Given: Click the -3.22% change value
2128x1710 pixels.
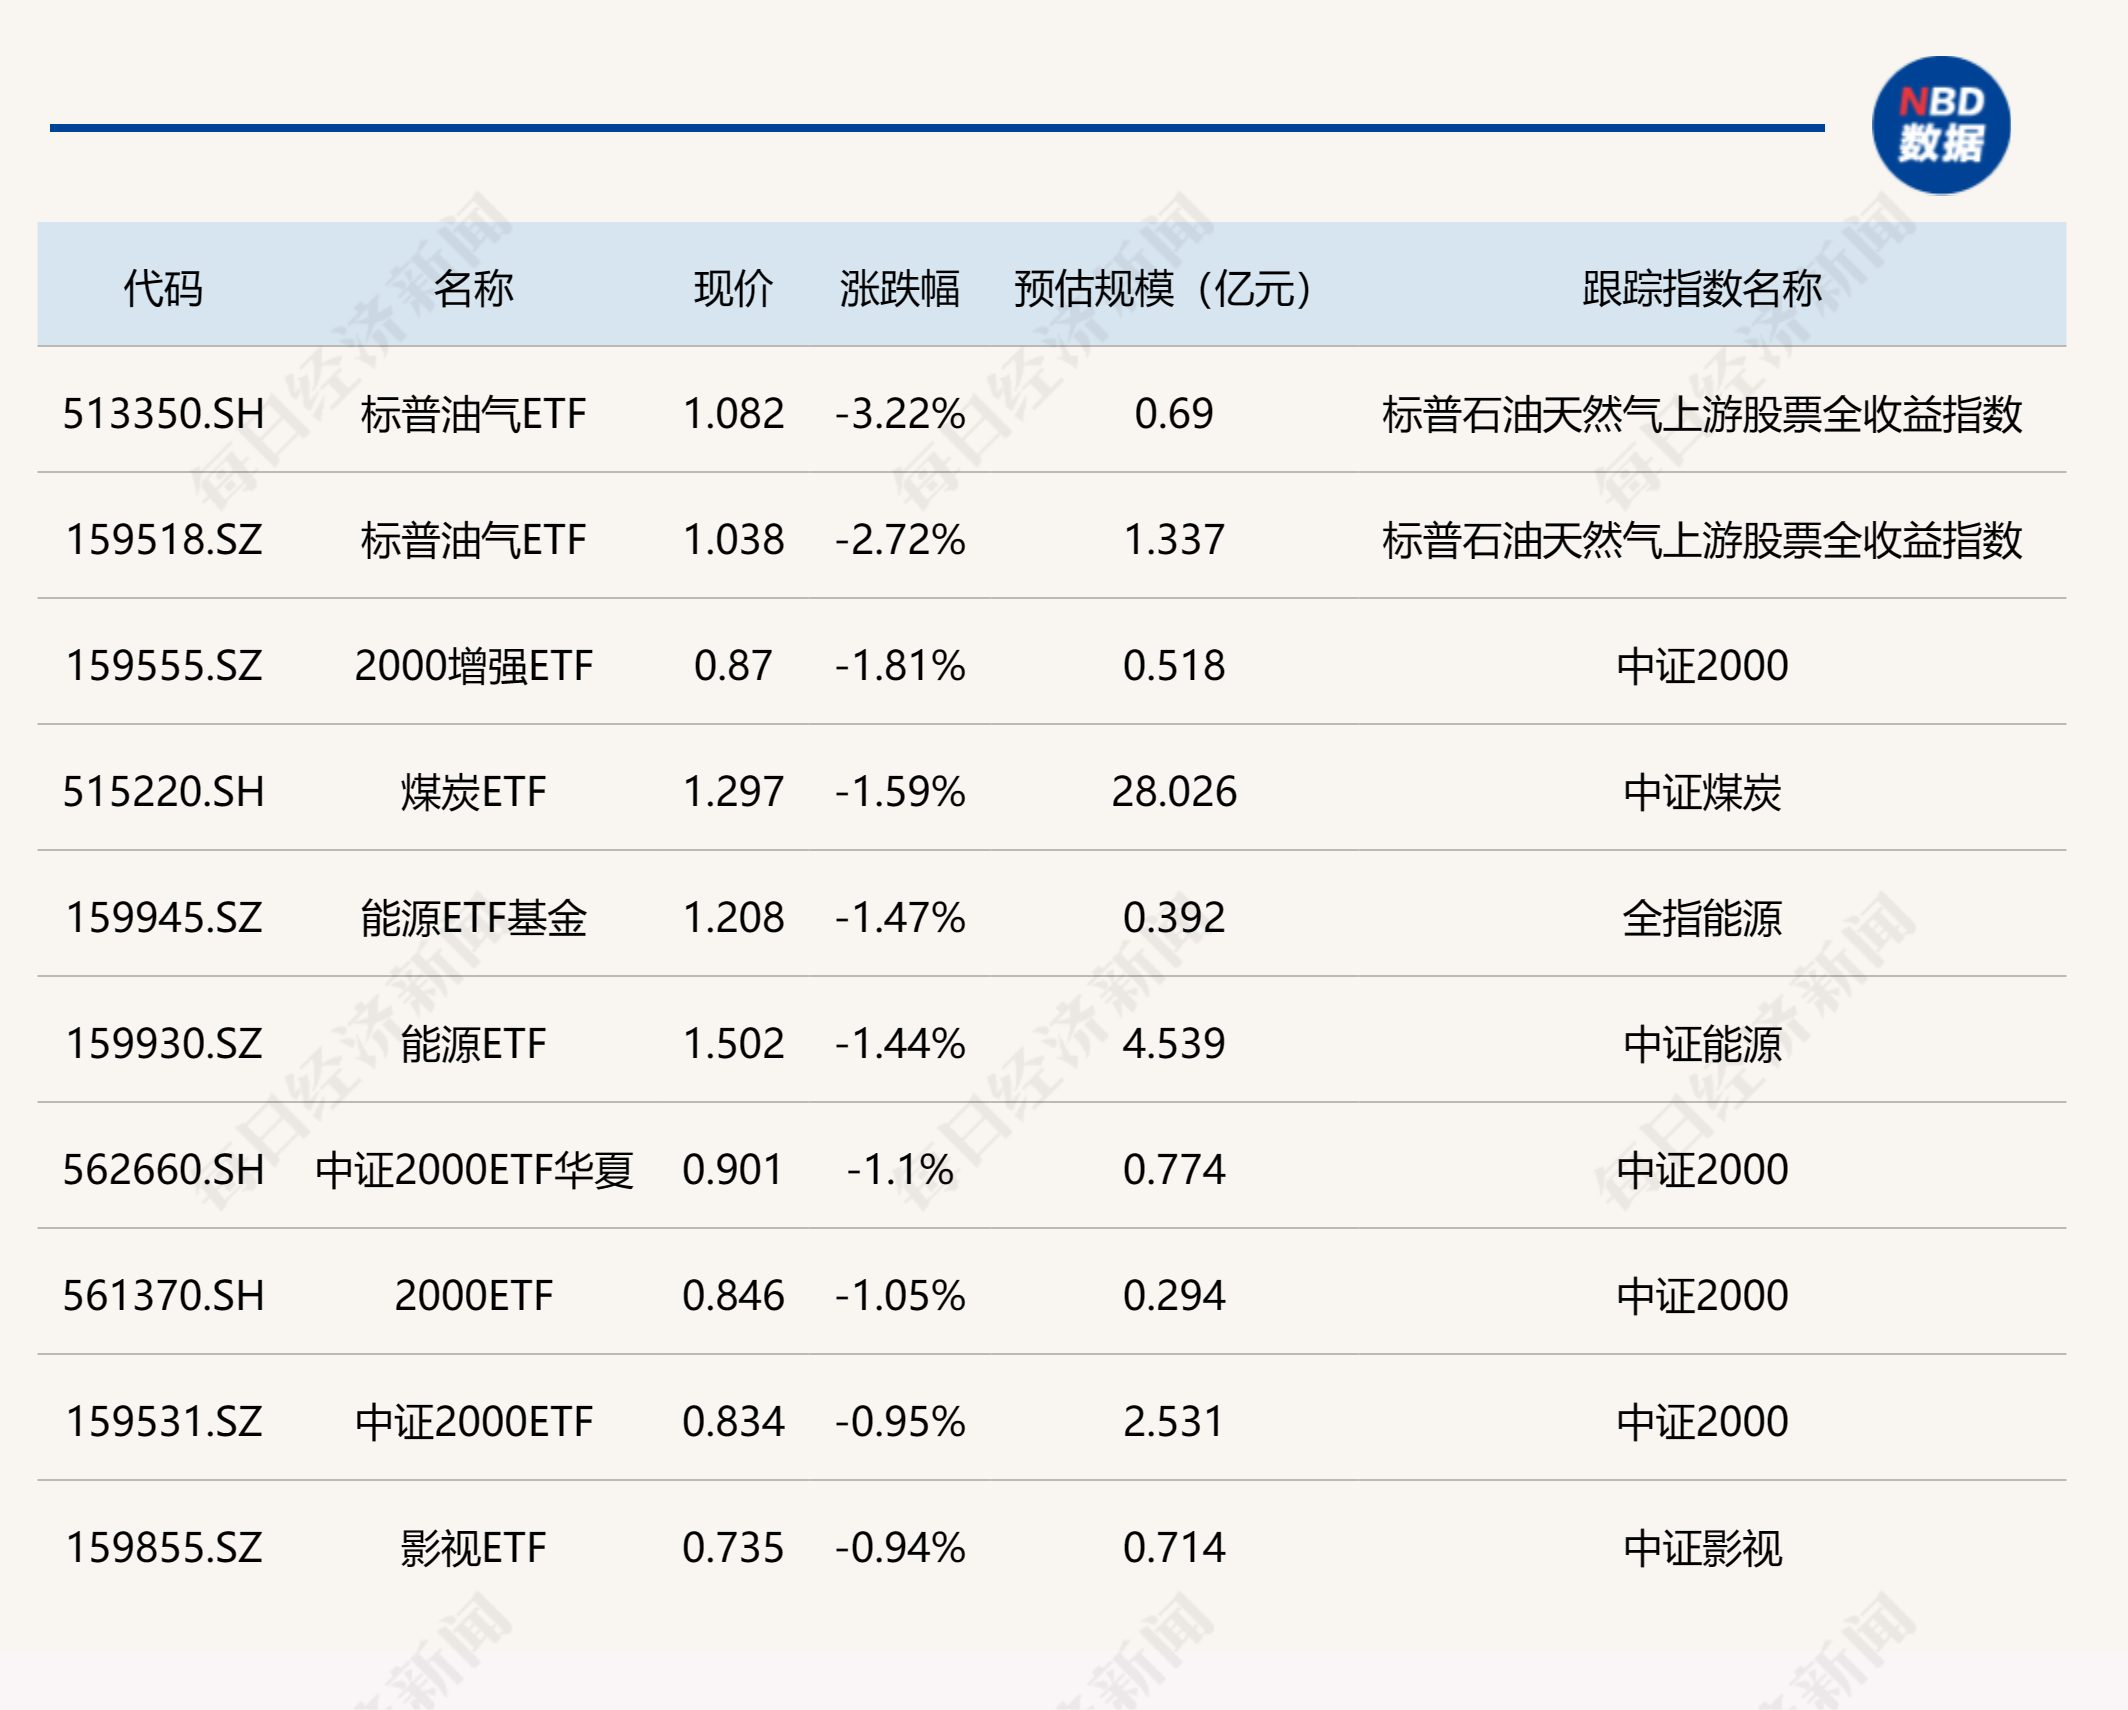Looking at the screenshot, I should 900,414.
